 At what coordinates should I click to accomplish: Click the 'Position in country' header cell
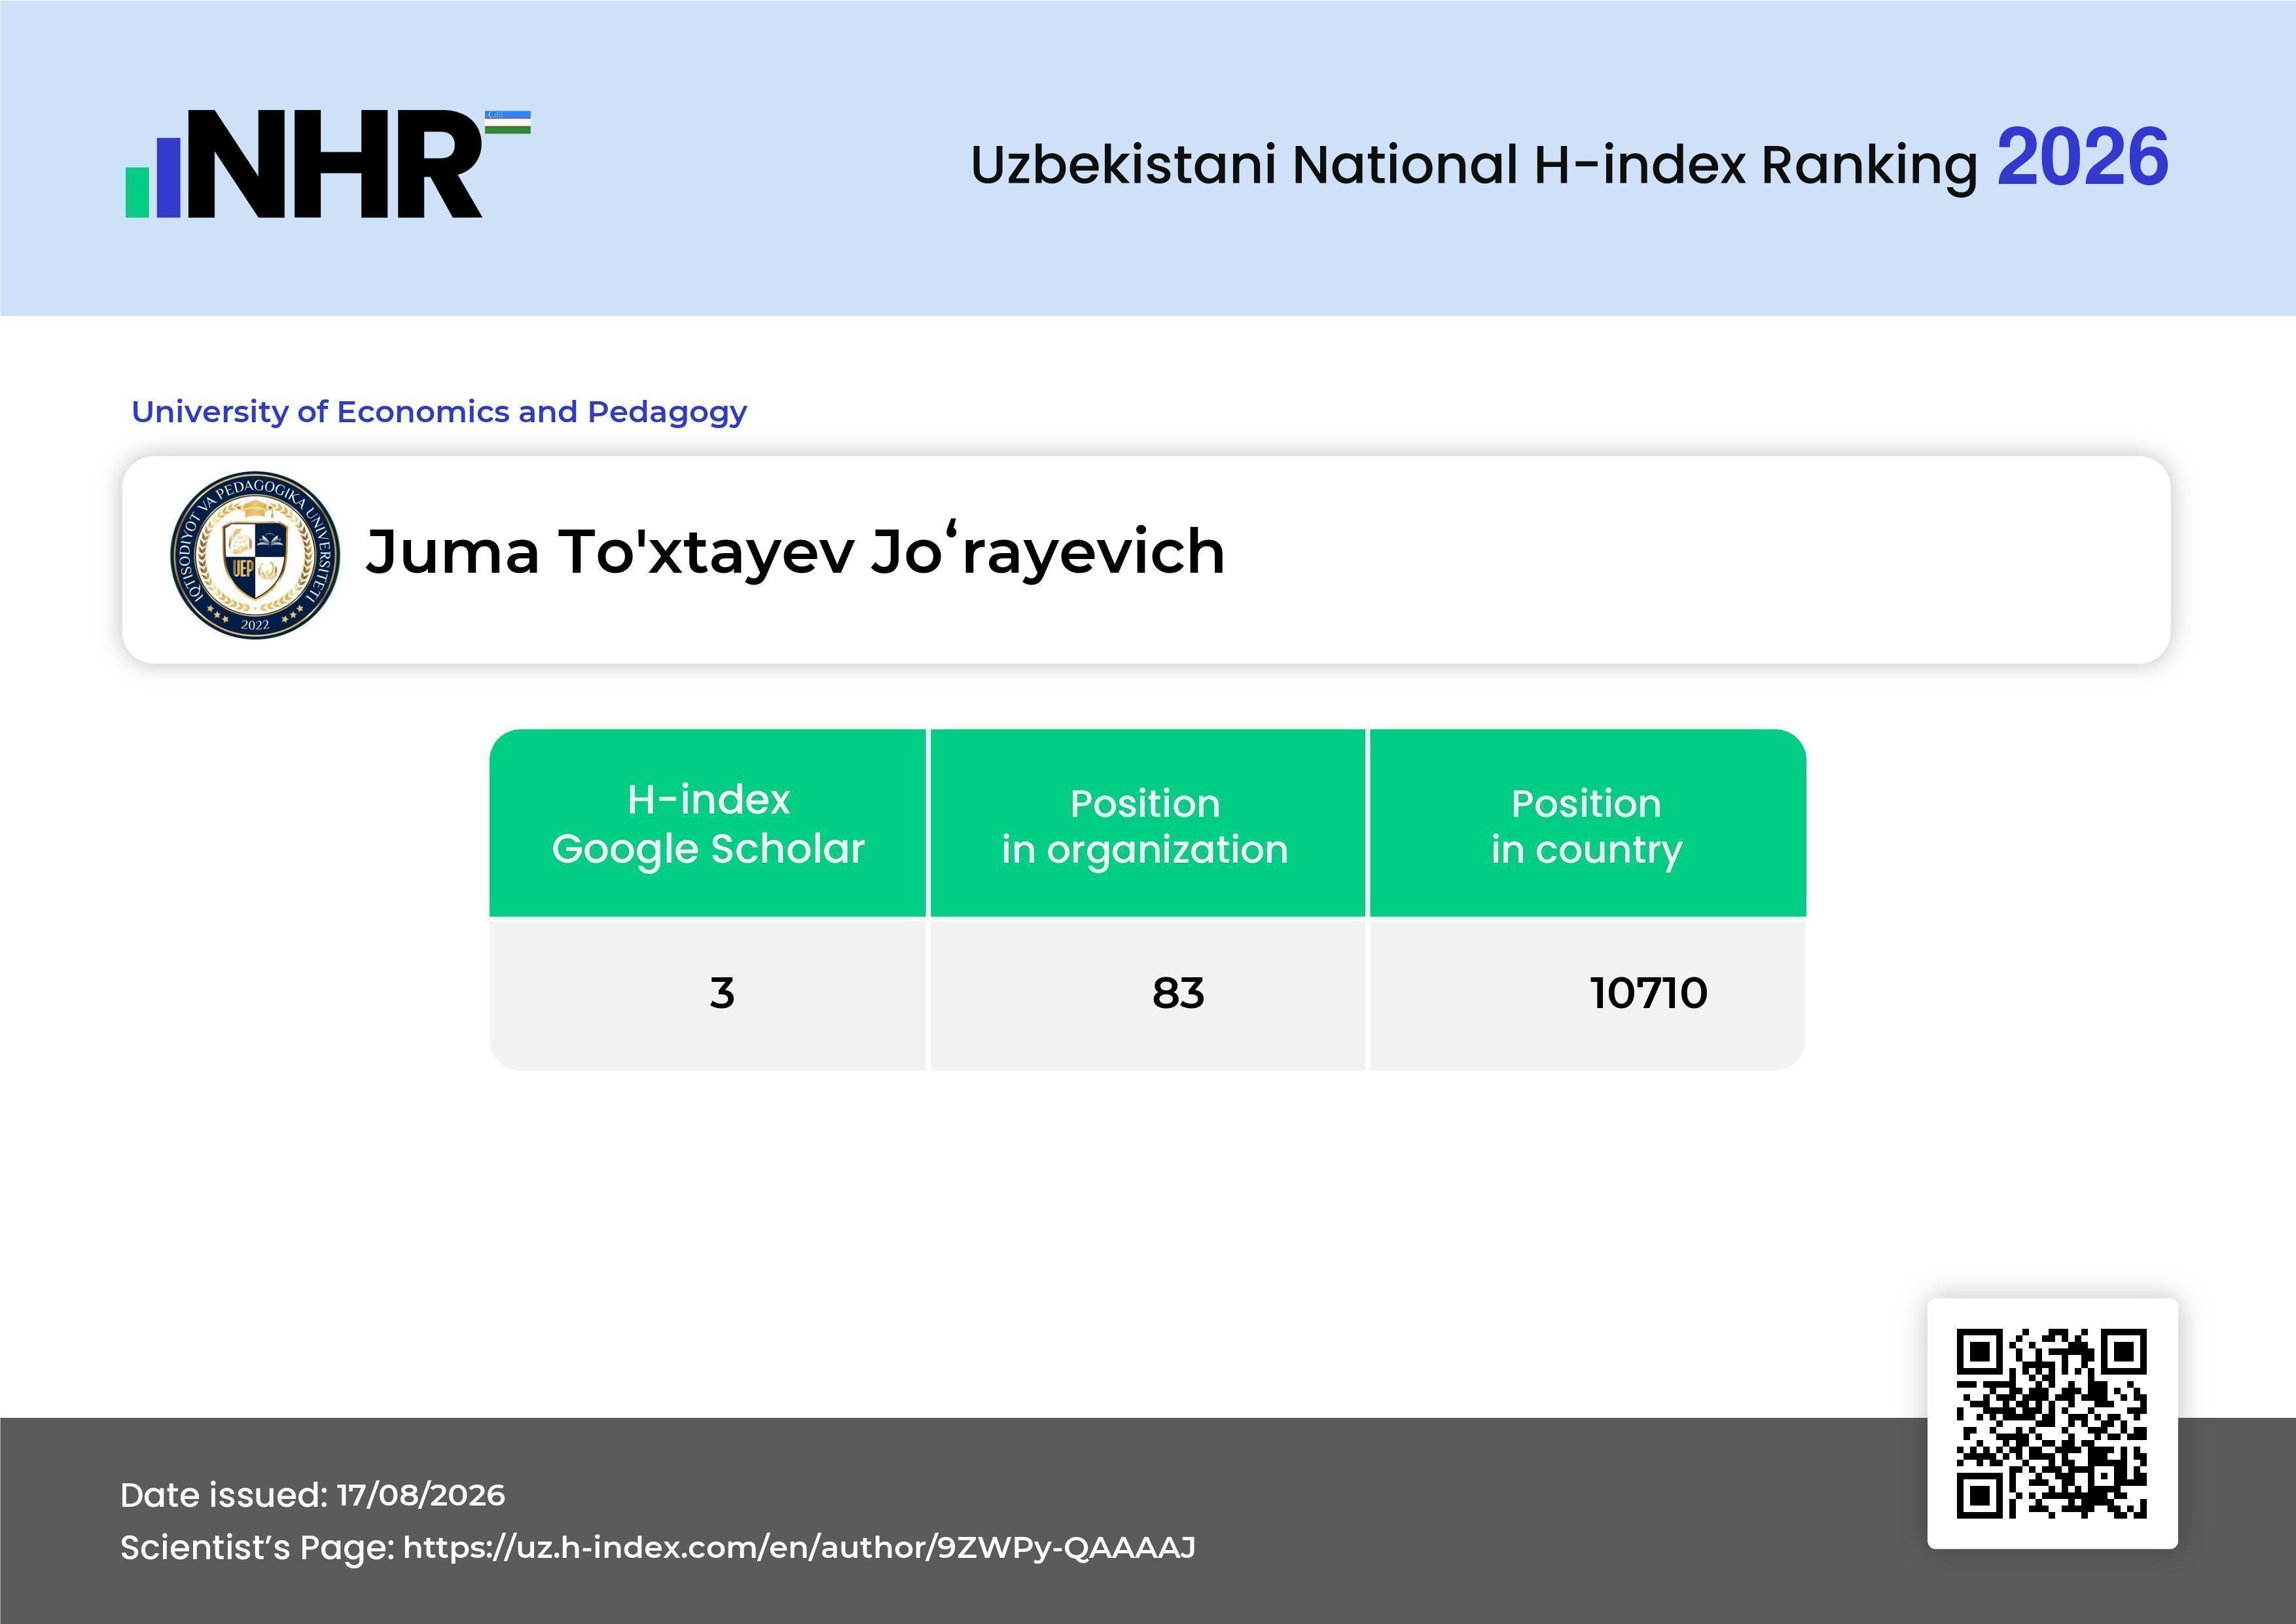[x=1587, y=823]
